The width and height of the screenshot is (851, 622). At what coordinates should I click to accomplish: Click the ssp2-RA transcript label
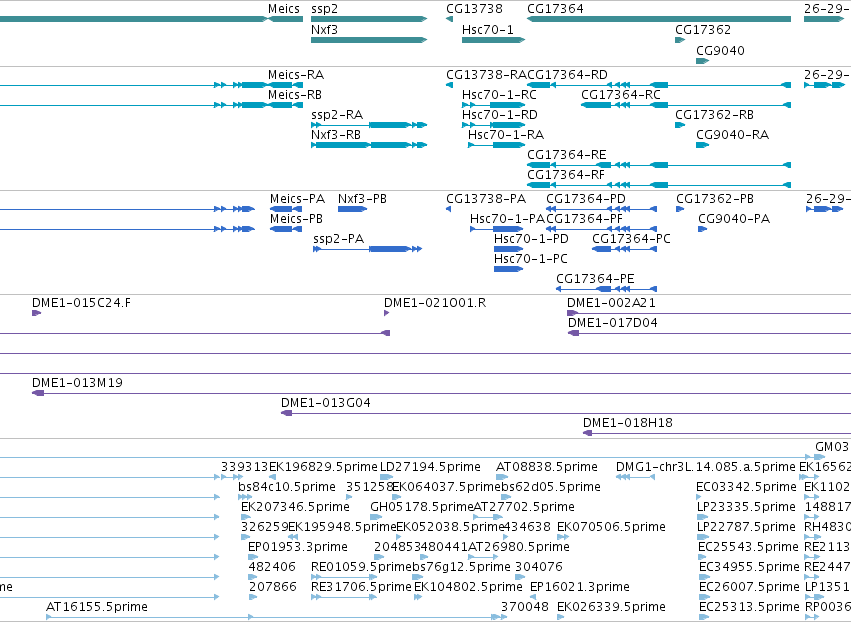[337, 115]
